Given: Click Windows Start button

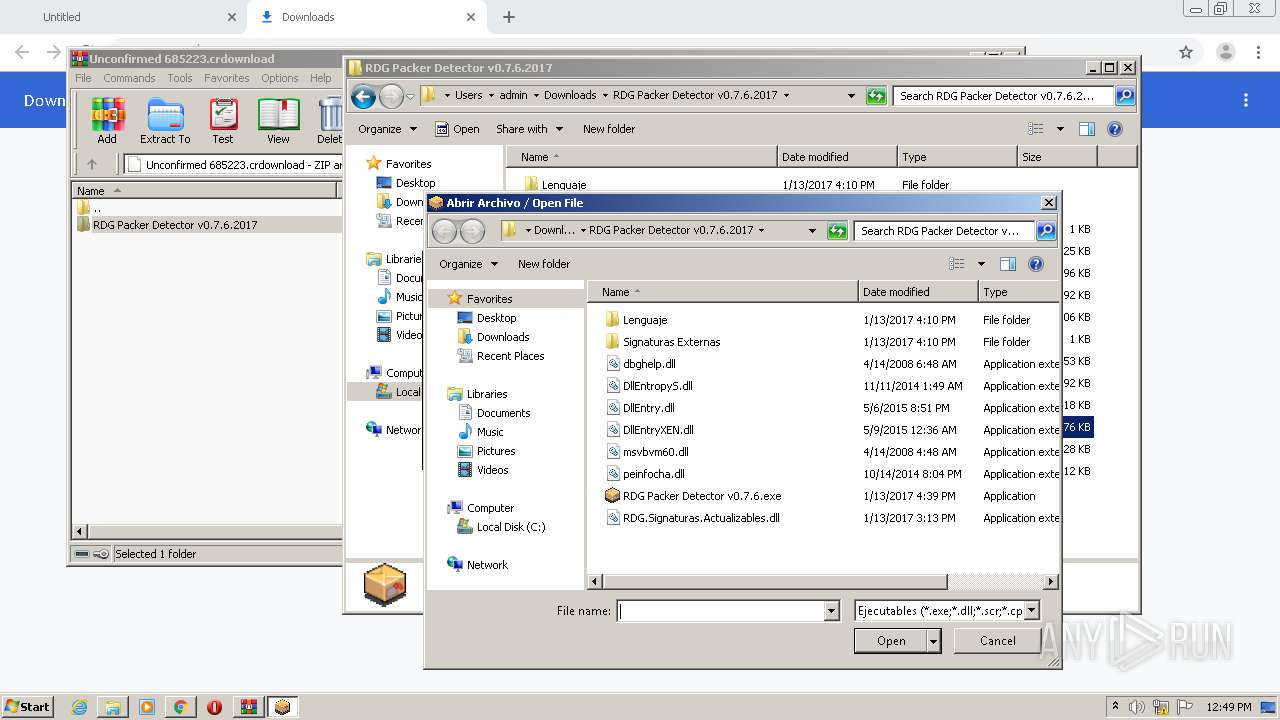Looking at the screenshot, I should [27, 707].
